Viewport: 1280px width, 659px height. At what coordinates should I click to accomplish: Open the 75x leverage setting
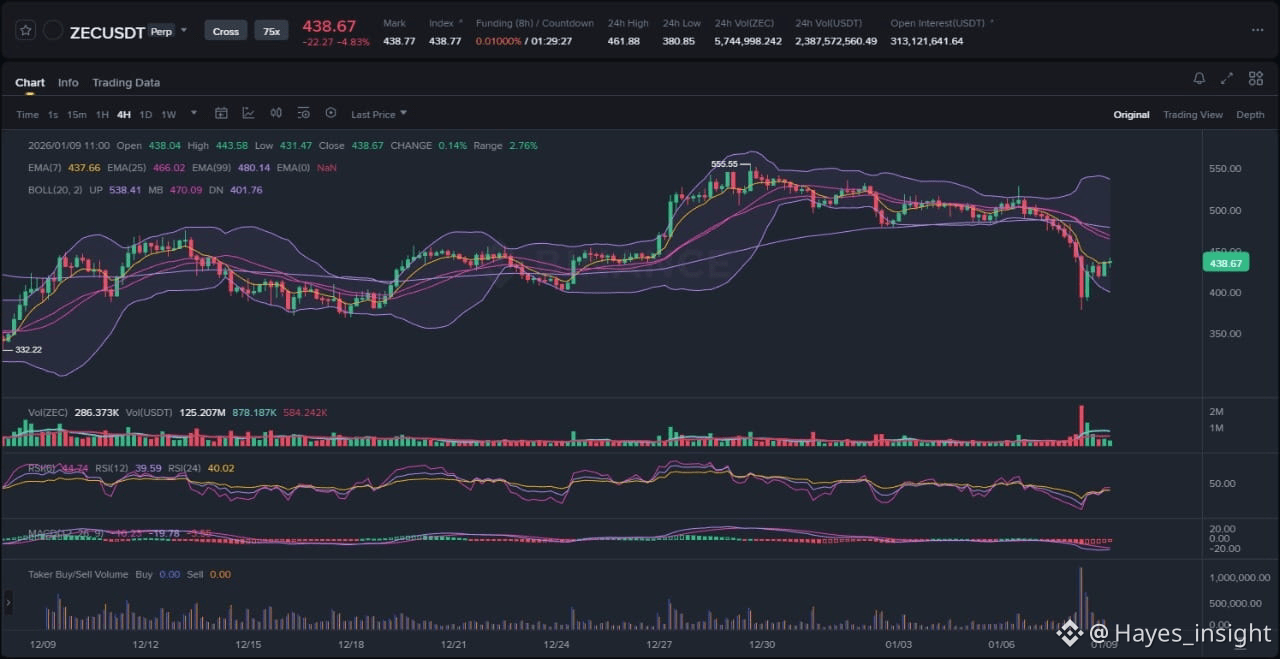[x=271, y=31]
